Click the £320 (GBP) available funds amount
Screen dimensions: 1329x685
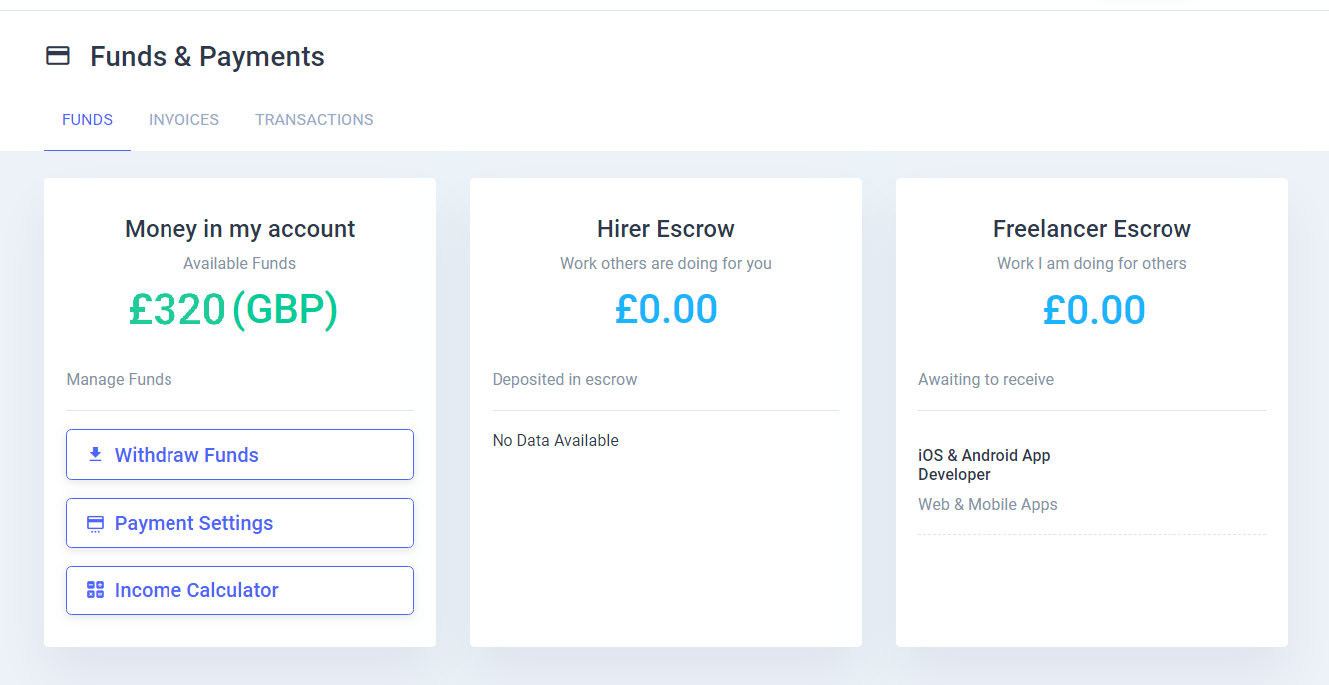[x=233, y=310]
